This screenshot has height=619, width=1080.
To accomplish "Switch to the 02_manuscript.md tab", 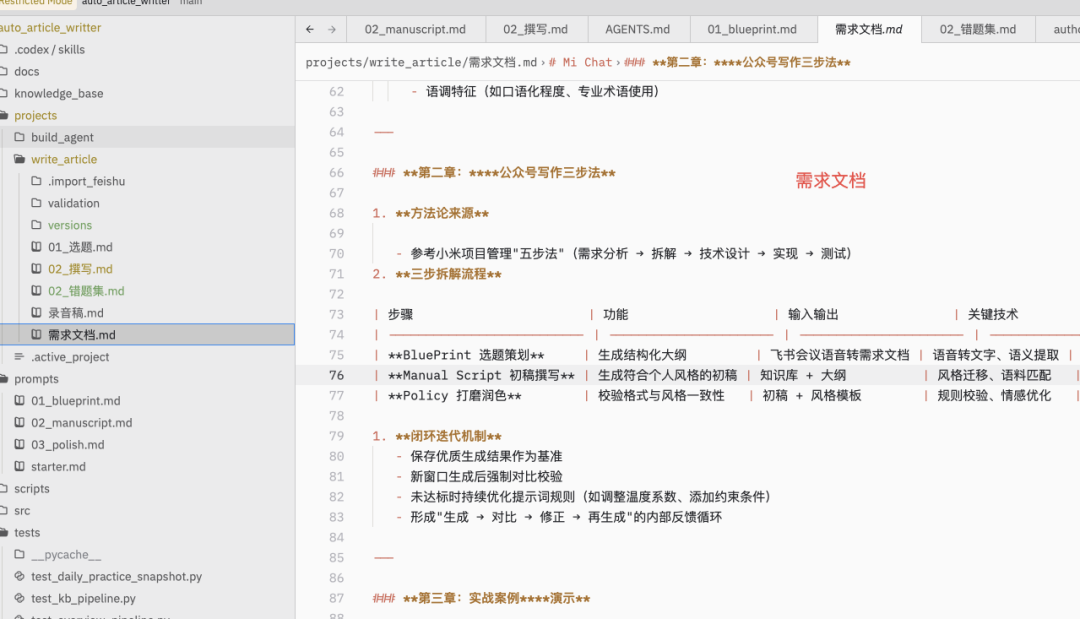I will pyautogui.click(x=415, y=30).
